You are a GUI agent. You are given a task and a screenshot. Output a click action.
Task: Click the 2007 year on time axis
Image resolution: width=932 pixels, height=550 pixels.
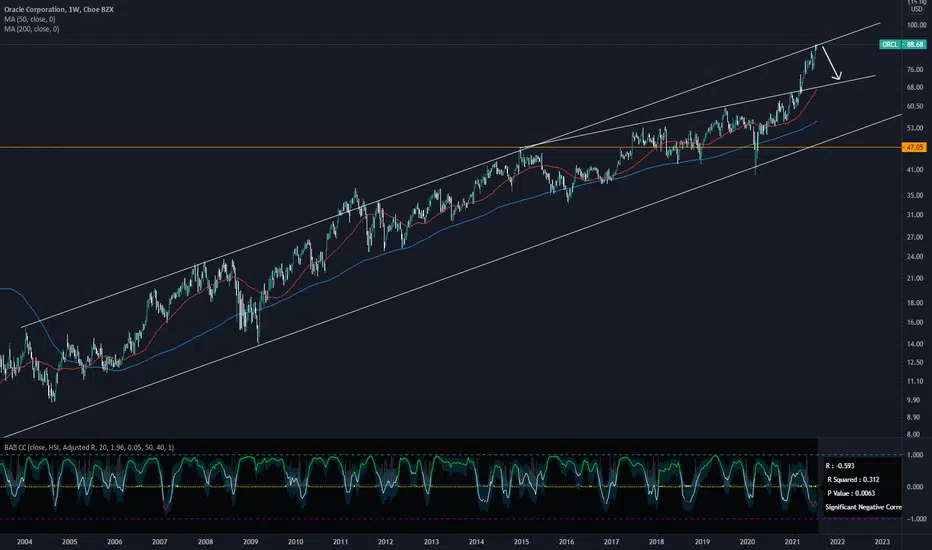coord(159,542)
